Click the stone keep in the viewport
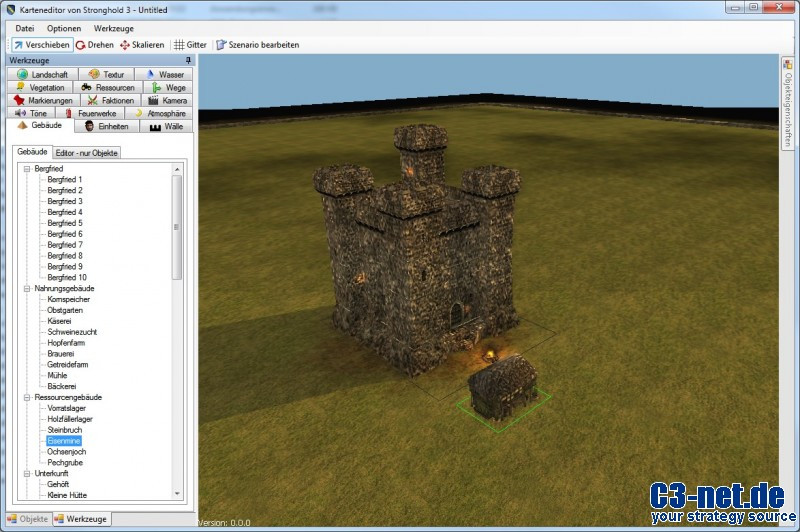The image size is (800, 532). (x=418, y=250)
